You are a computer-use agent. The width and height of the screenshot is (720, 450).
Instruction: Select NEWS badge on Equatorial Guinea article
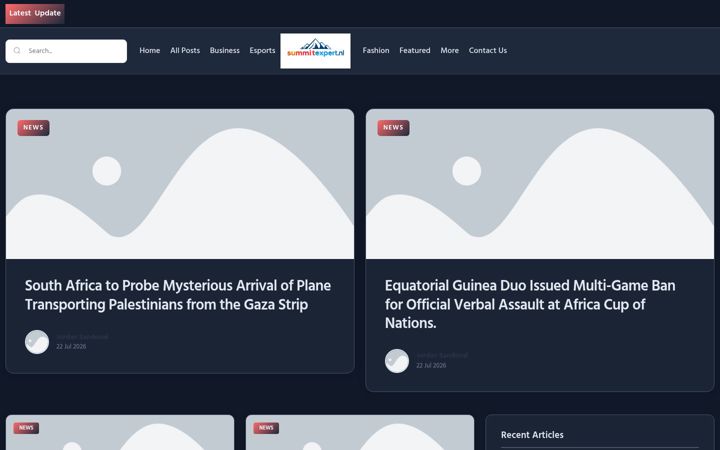(x=394, y=128)
